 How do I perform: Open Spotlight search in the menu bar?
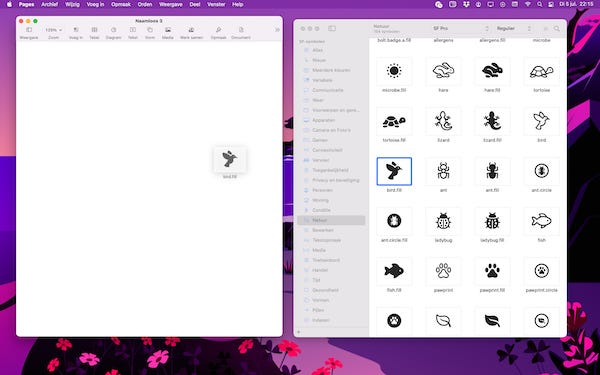tap(539, 5)
